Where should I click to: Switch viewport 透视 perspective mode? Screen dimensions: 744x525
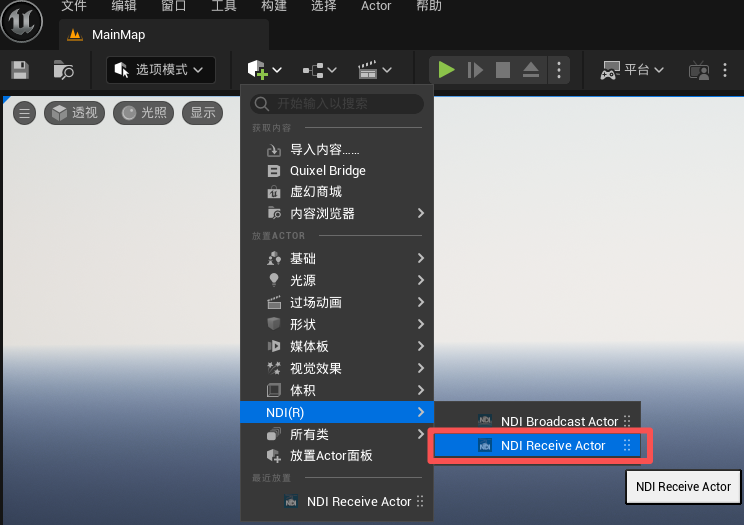pyautogui.click(x=74, y=113)
